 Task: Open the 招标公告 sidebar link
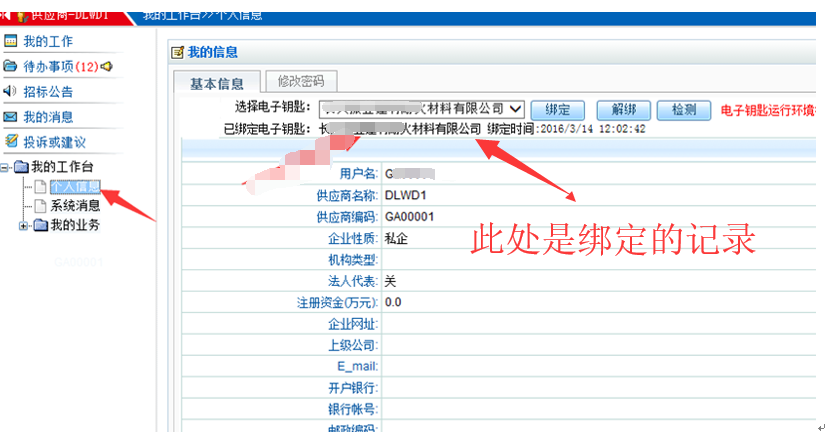coord(48,92)
